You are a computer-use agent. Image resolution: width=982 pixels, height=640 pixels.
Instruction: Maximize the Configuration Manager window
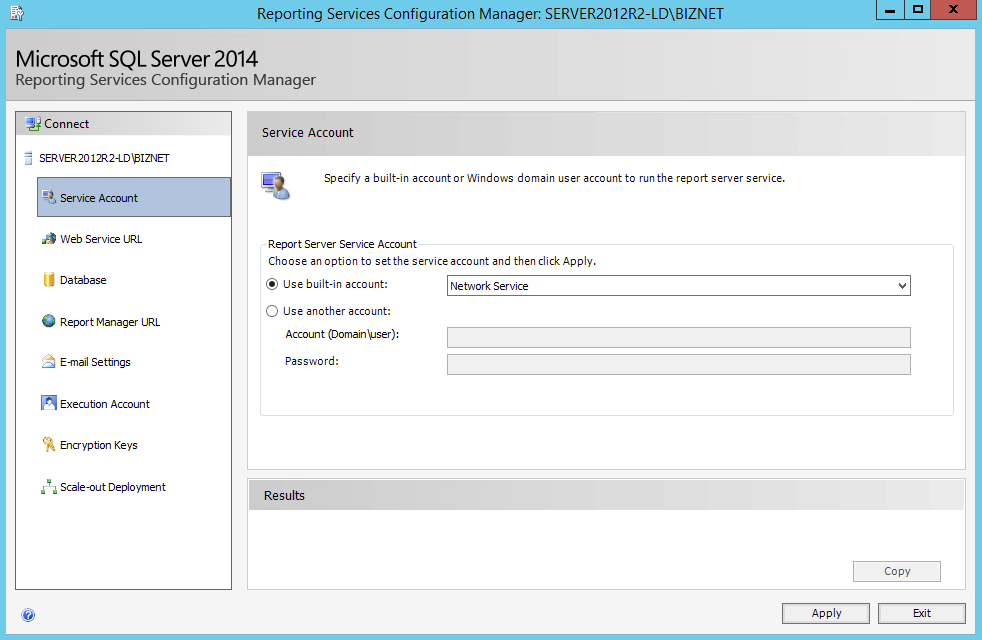point(917,10)
